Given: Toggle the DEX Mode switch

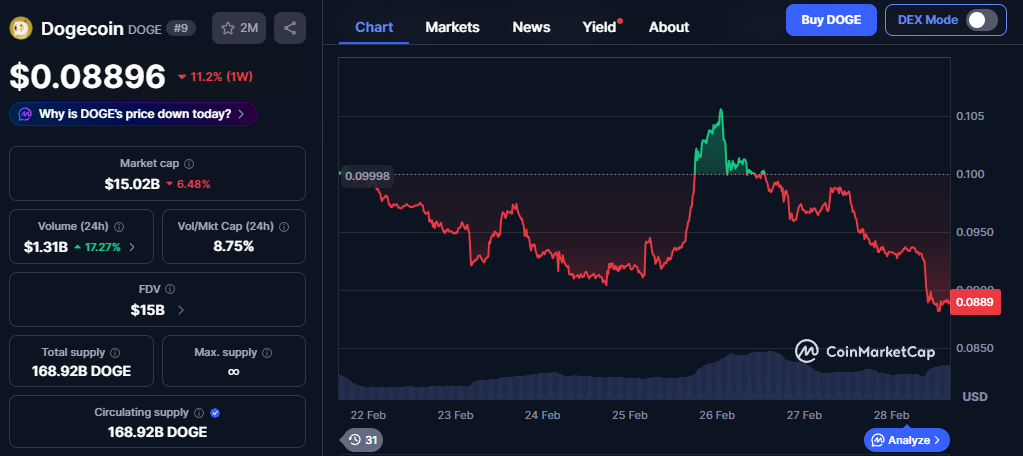Looking at the screenshot, I should pyautogui.click(x=981, y=20).
